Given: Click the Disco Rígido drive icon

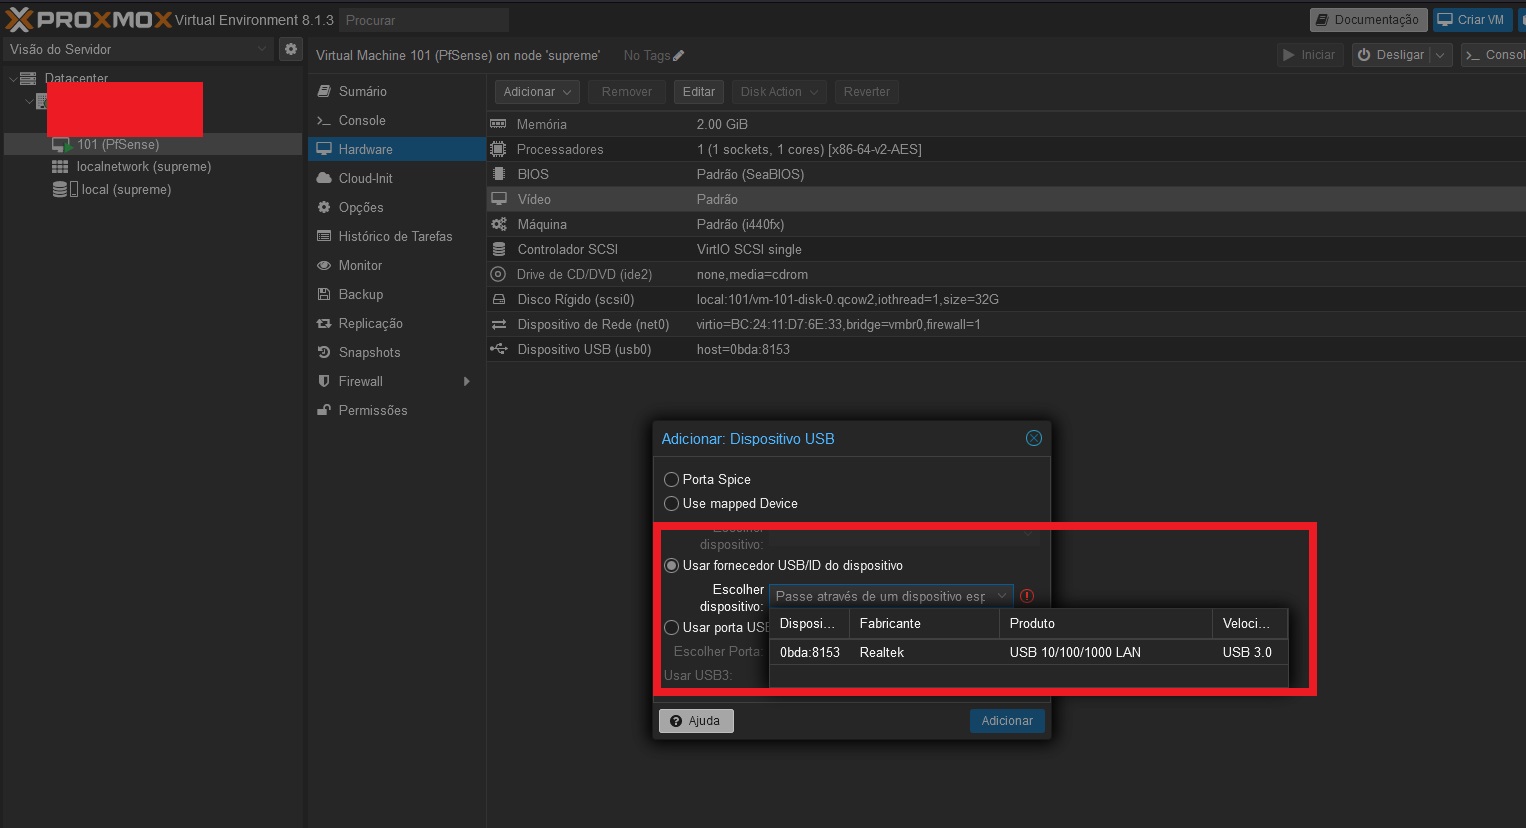Looking at the screenshot, I should click(x=498, y=299).
